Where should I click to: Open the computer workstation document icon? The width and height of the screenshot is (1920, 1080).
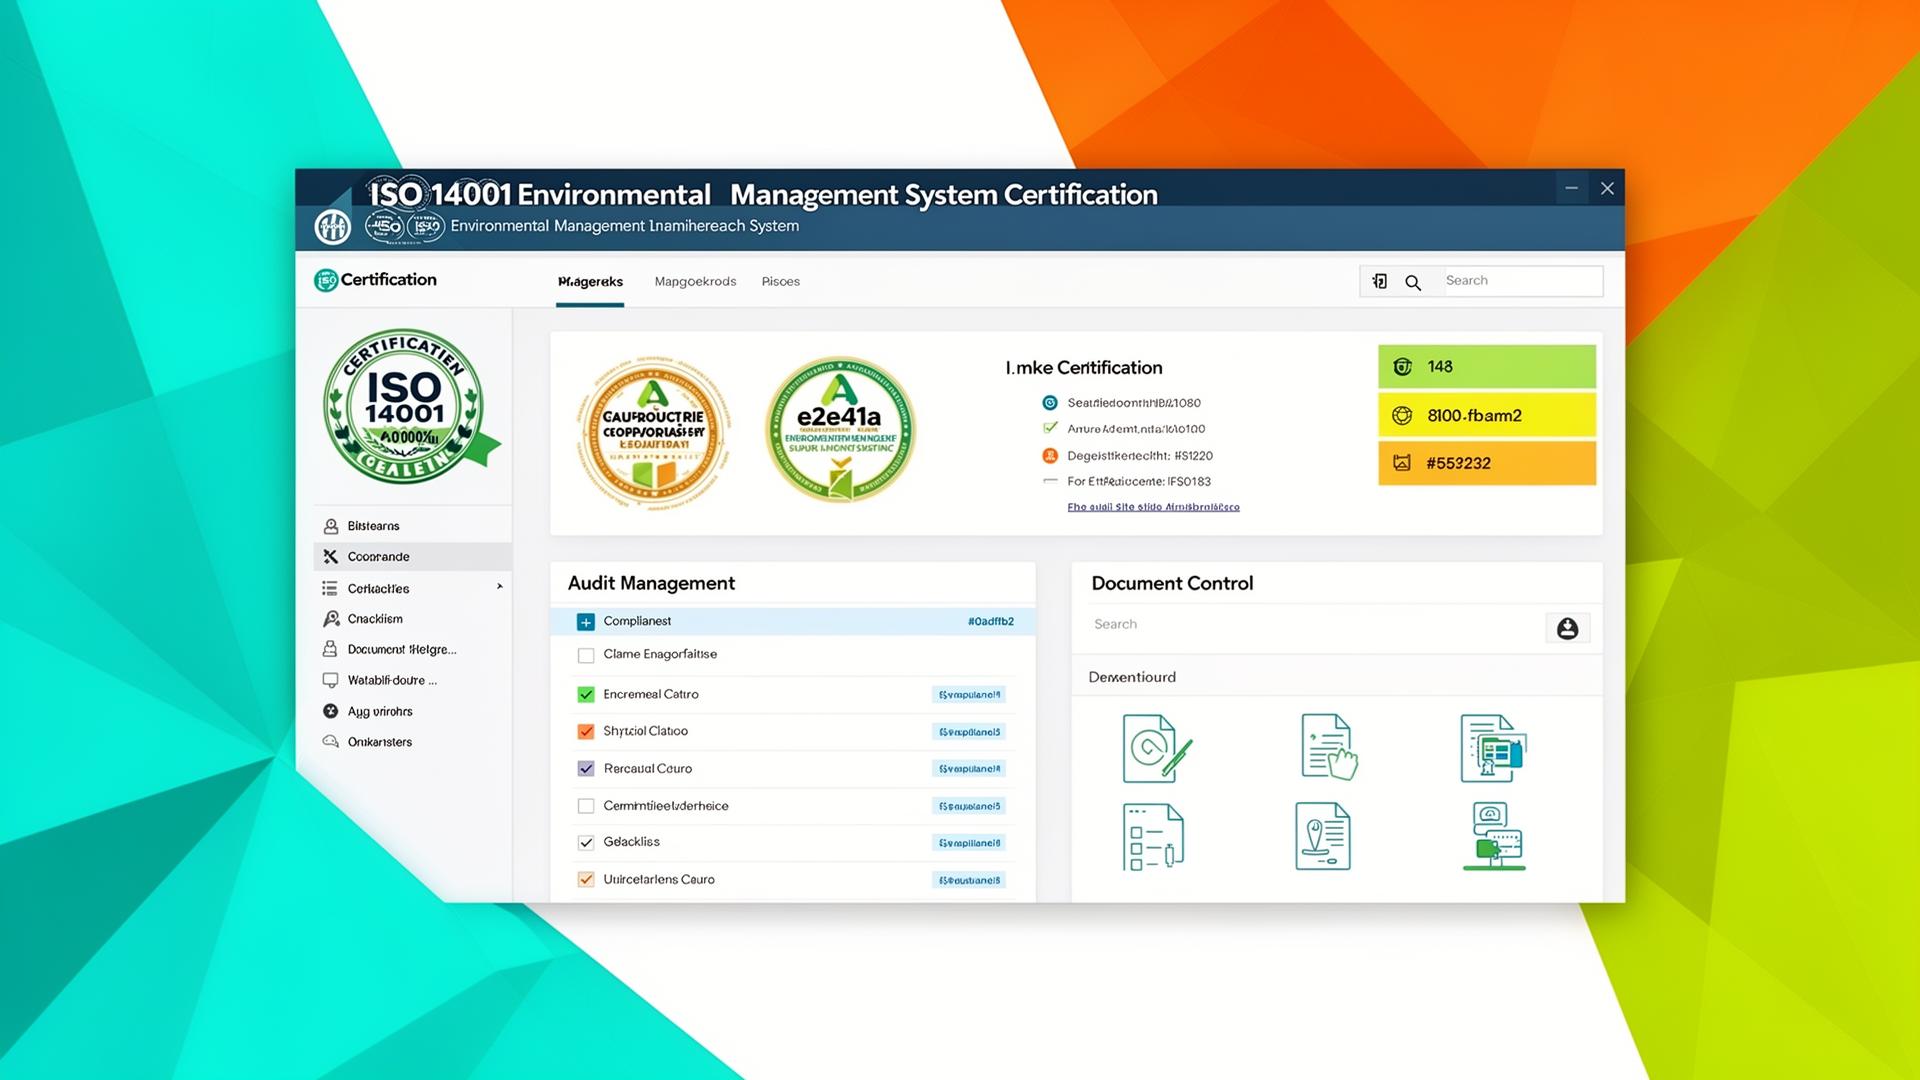(x=1494, y=836)
